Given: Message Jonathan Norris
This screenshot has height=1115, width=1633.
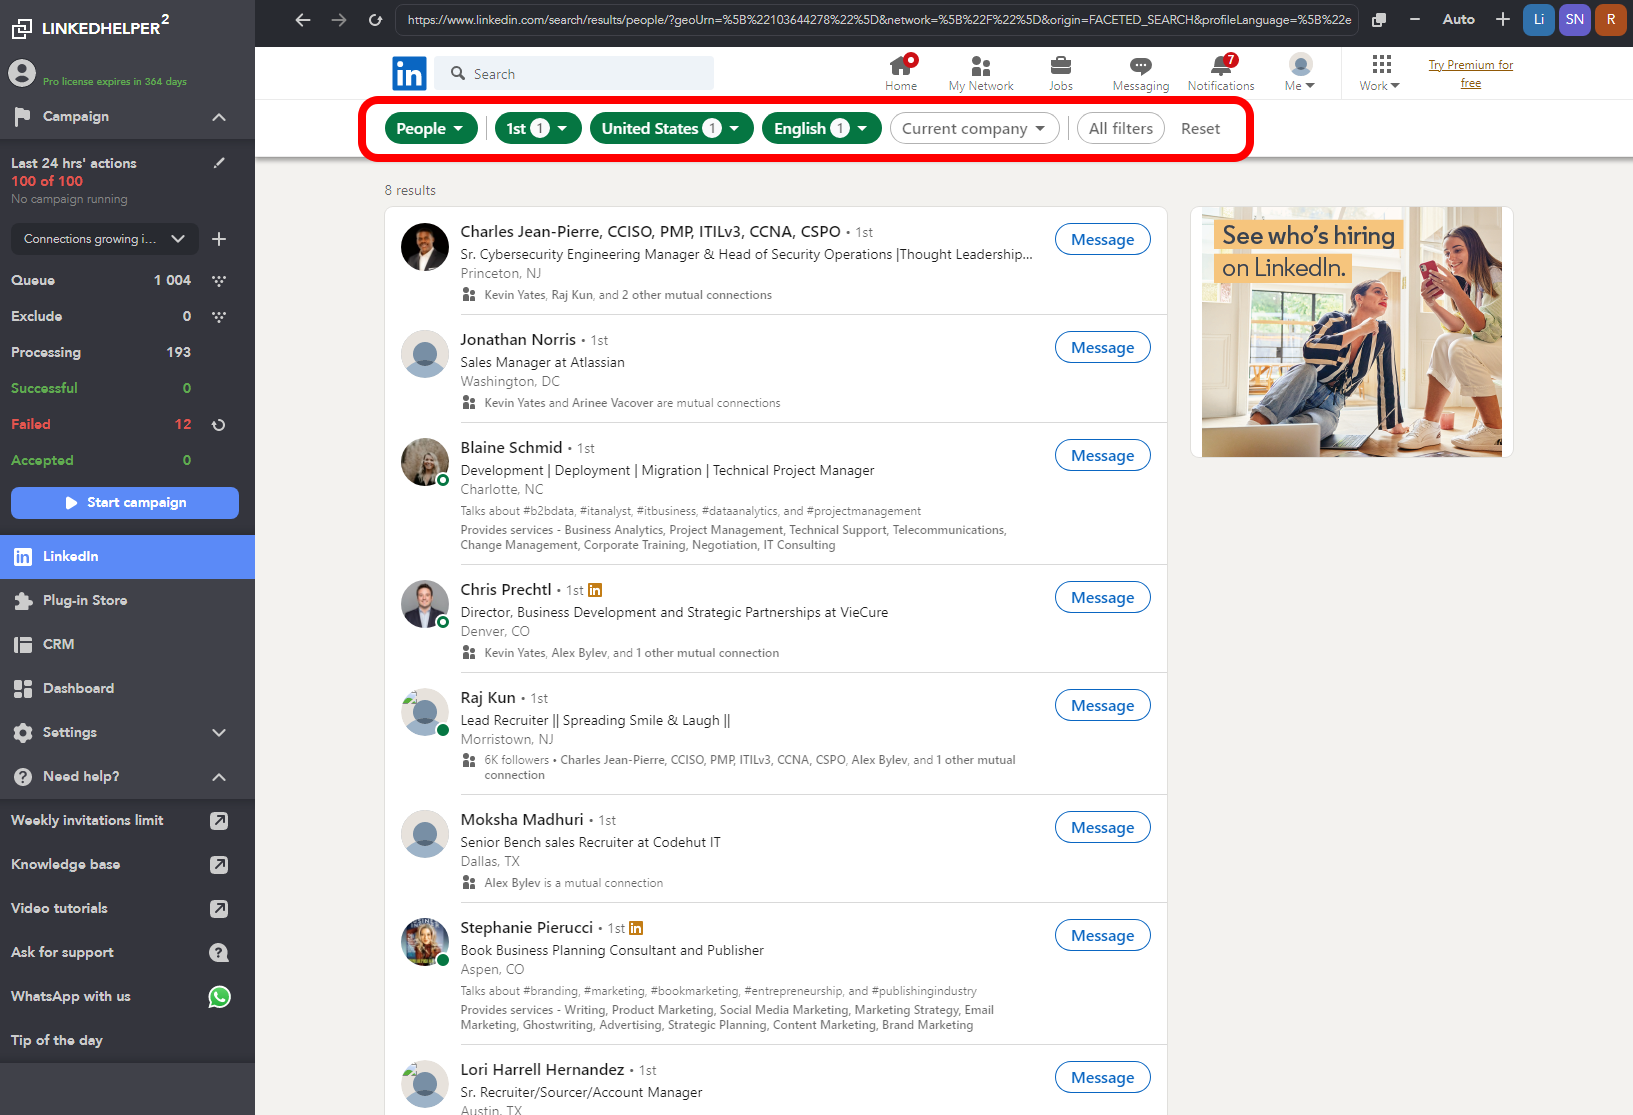Looking at the screenshot, I should point(1103,348).
